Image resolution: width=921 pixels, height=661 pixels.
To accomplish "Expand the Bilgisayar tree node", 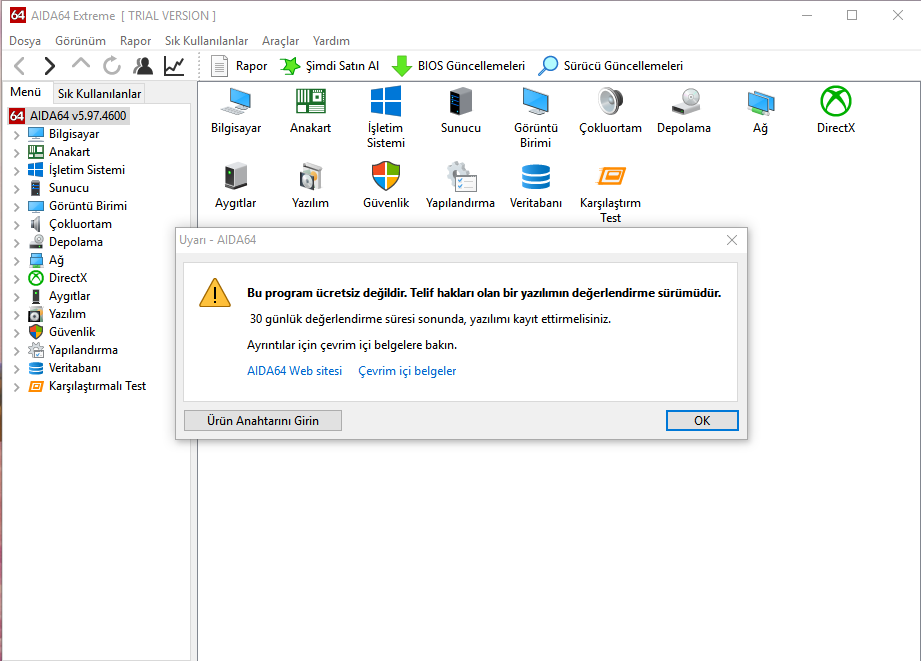I will (16, 135).
